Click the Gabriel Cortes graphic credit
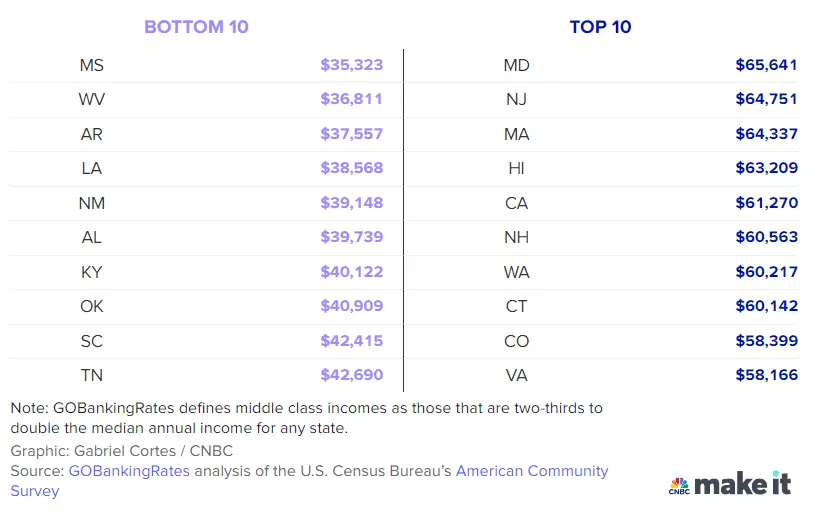The width and height of the screenshot is (817, 521). coord(121,451)
